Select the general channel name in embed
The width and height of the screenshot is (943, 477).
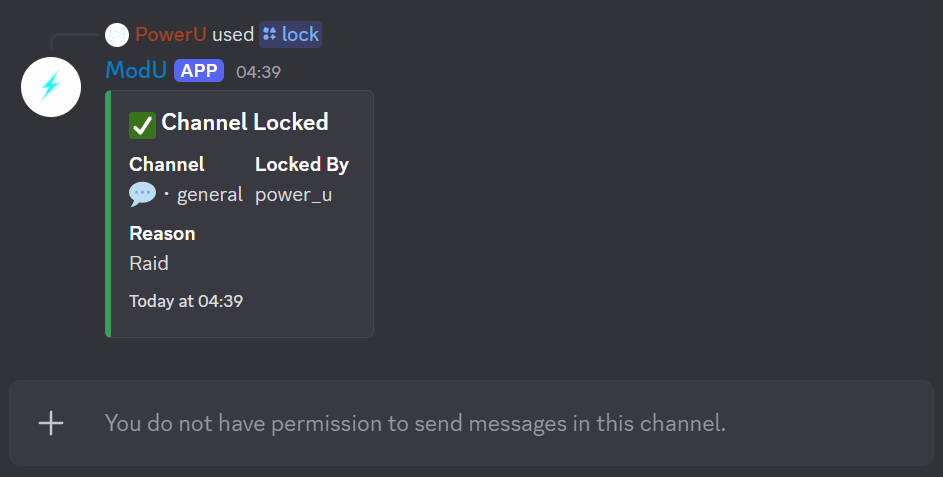point(209,194)
